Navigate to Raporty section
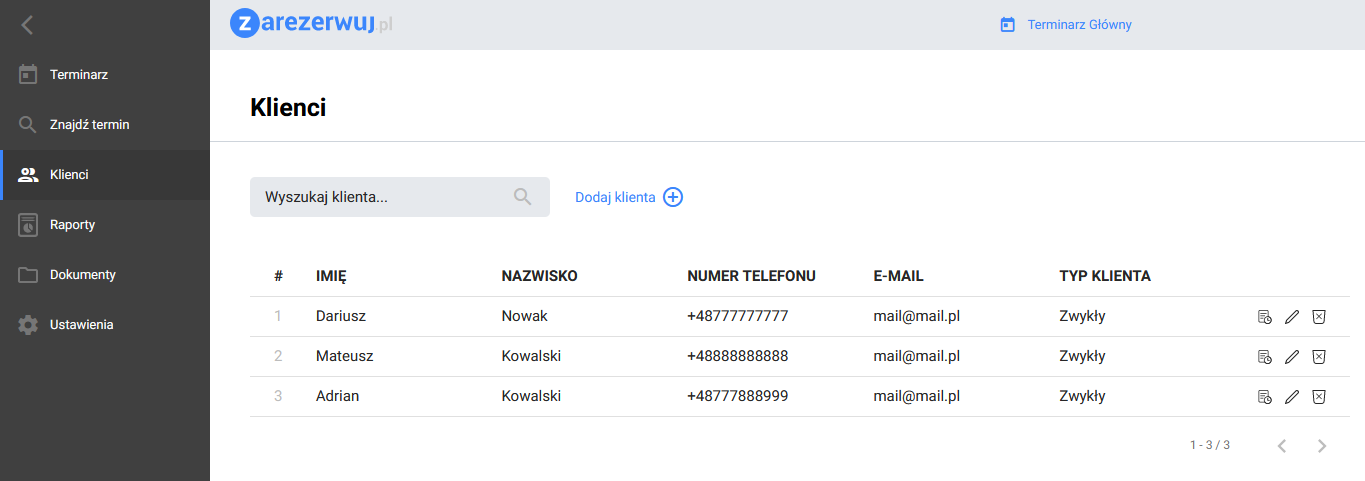Image resolution: width=1365 pixels, height=481 pixels. [72, 225]
